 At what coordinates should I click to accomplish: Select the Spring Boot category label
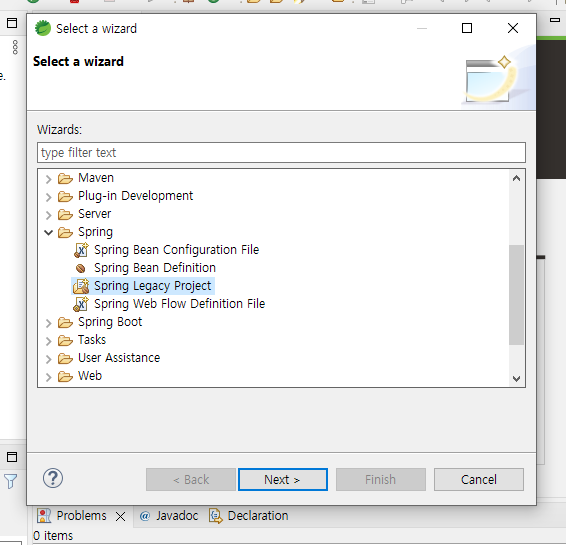pos(110,322)
